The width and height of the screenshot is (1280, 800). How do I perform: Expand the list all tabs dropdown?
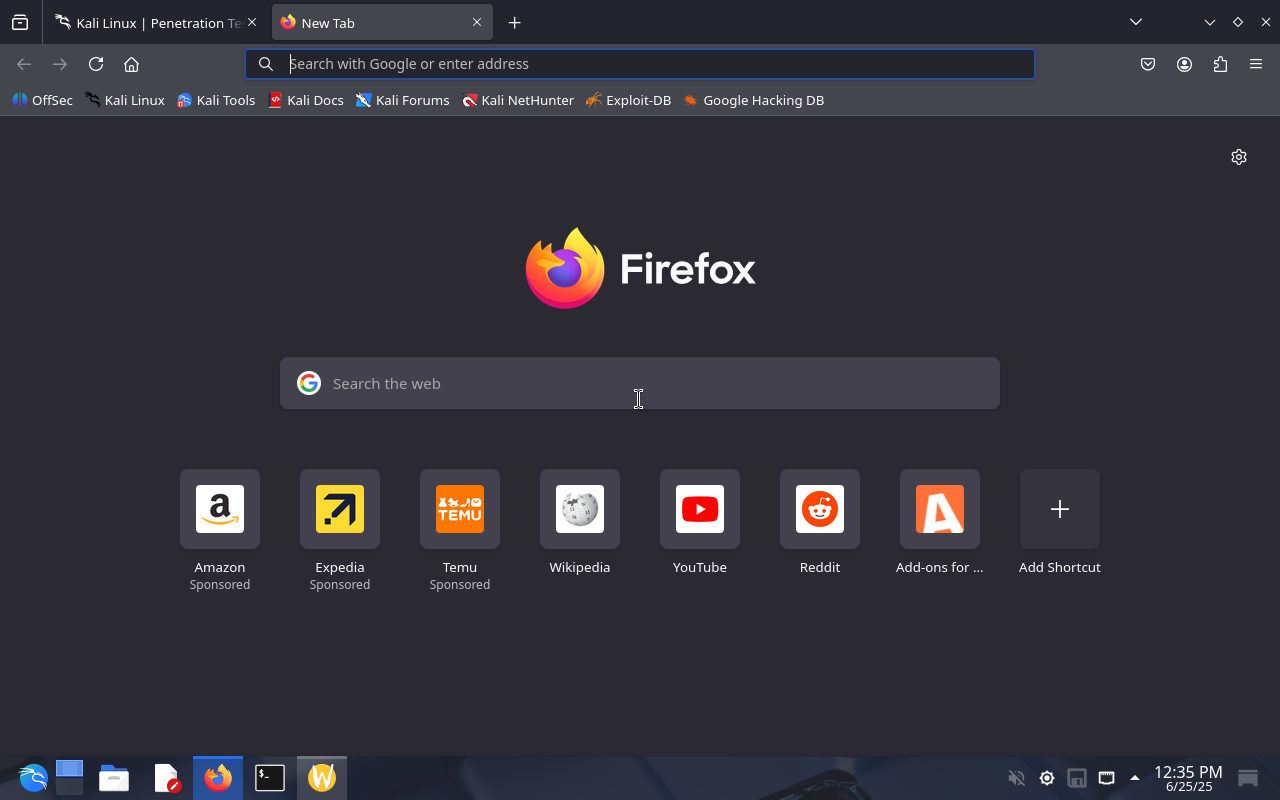(x=1136, y=22)
